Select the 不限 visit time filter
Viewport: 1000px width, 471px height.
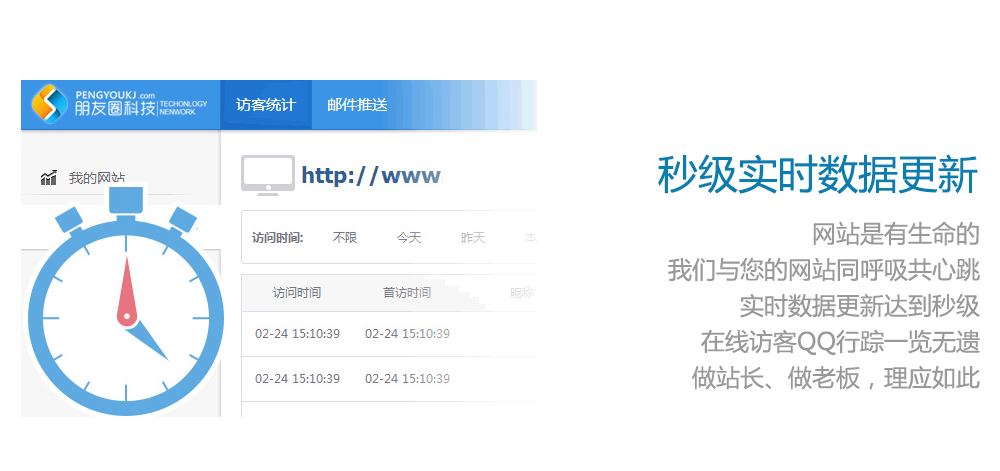point(345,237)
